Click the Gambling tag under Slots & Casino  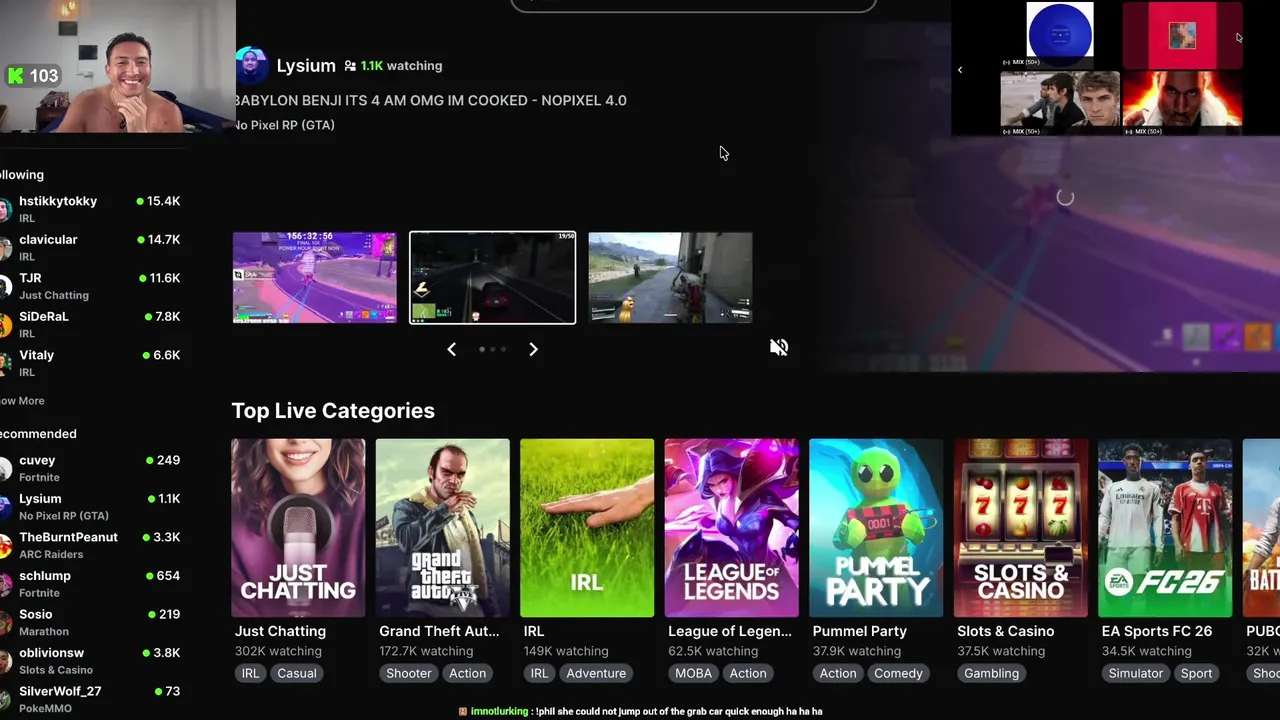pos(991,673)
